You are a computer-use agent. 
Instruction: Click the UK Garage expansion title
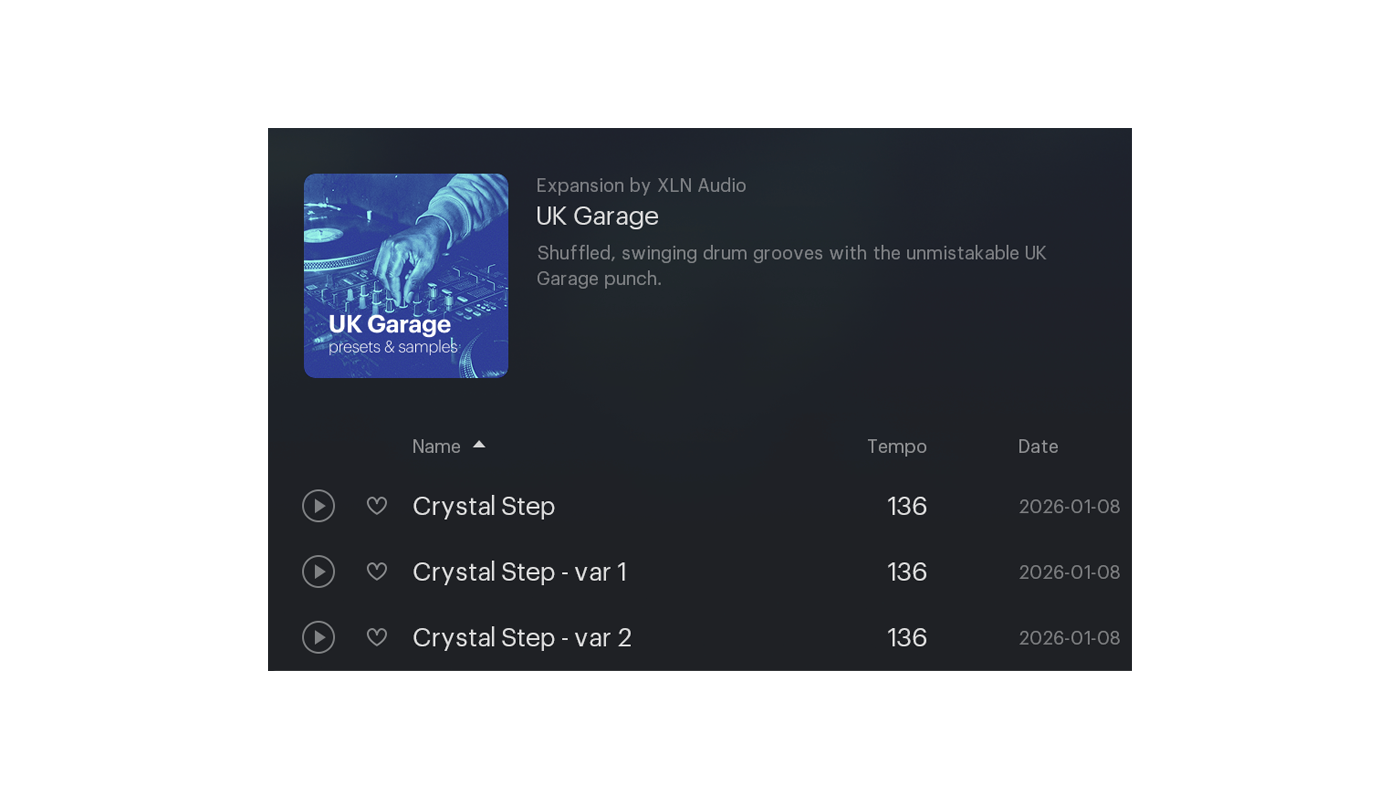pos(597,216)
